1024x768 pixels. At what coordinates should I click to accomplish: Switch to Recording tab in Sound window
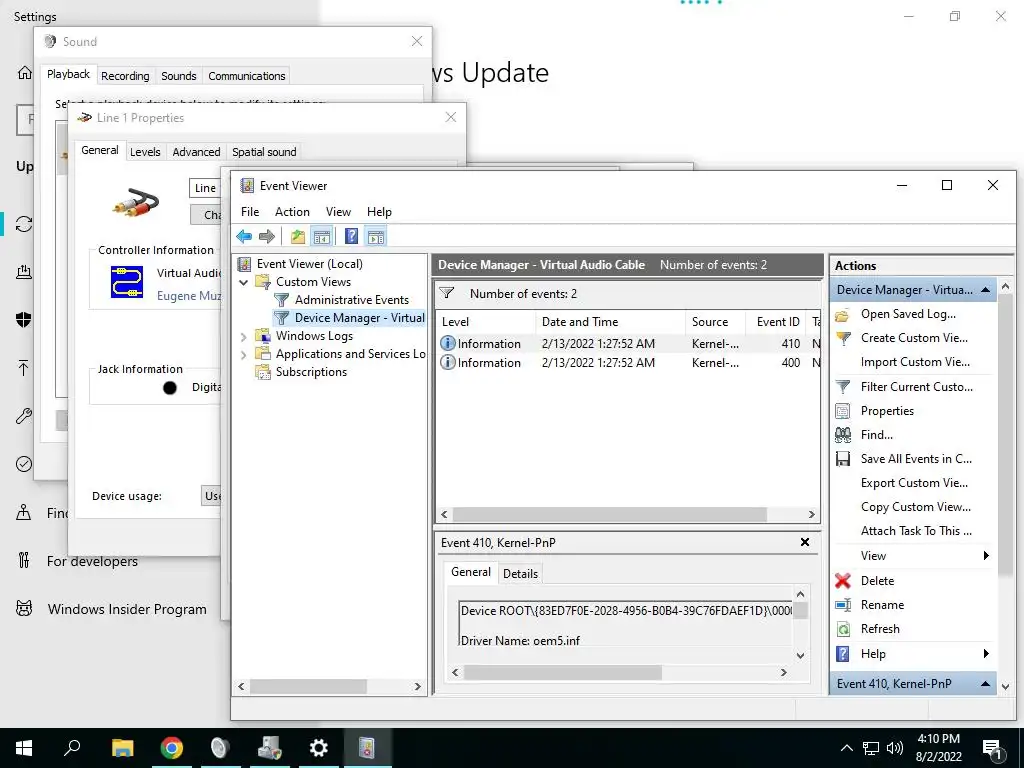(x=125, y=76)
